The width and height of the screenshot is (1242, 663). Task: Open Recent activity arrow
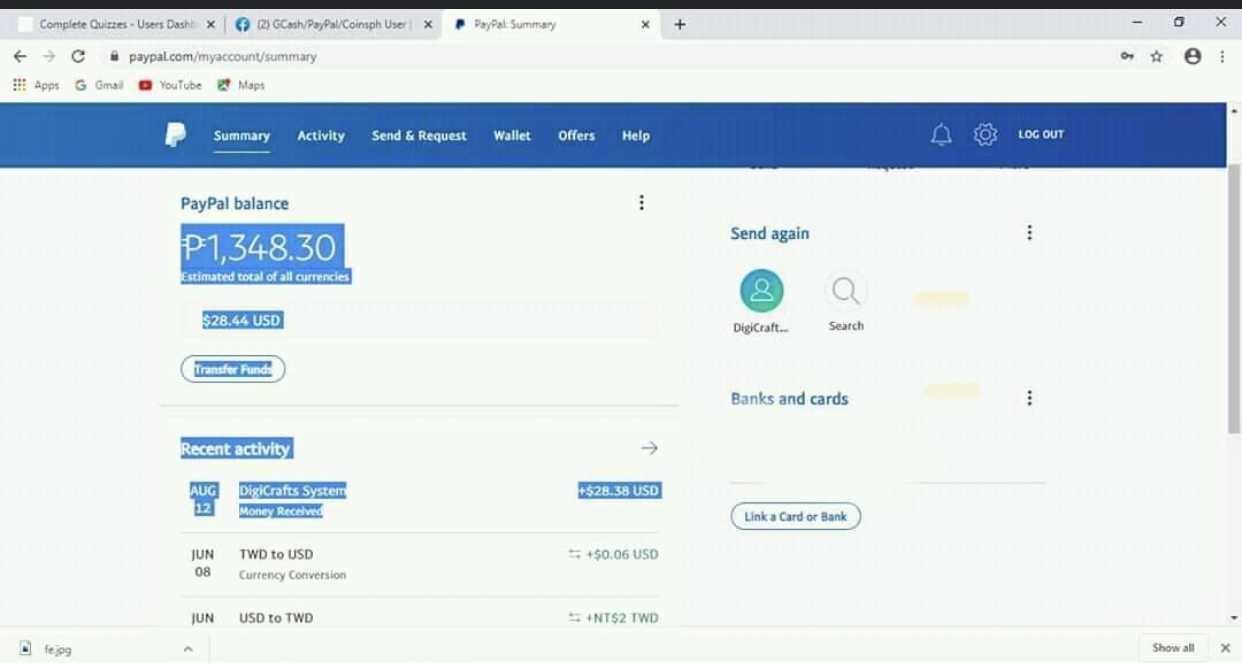pos(649,448)
